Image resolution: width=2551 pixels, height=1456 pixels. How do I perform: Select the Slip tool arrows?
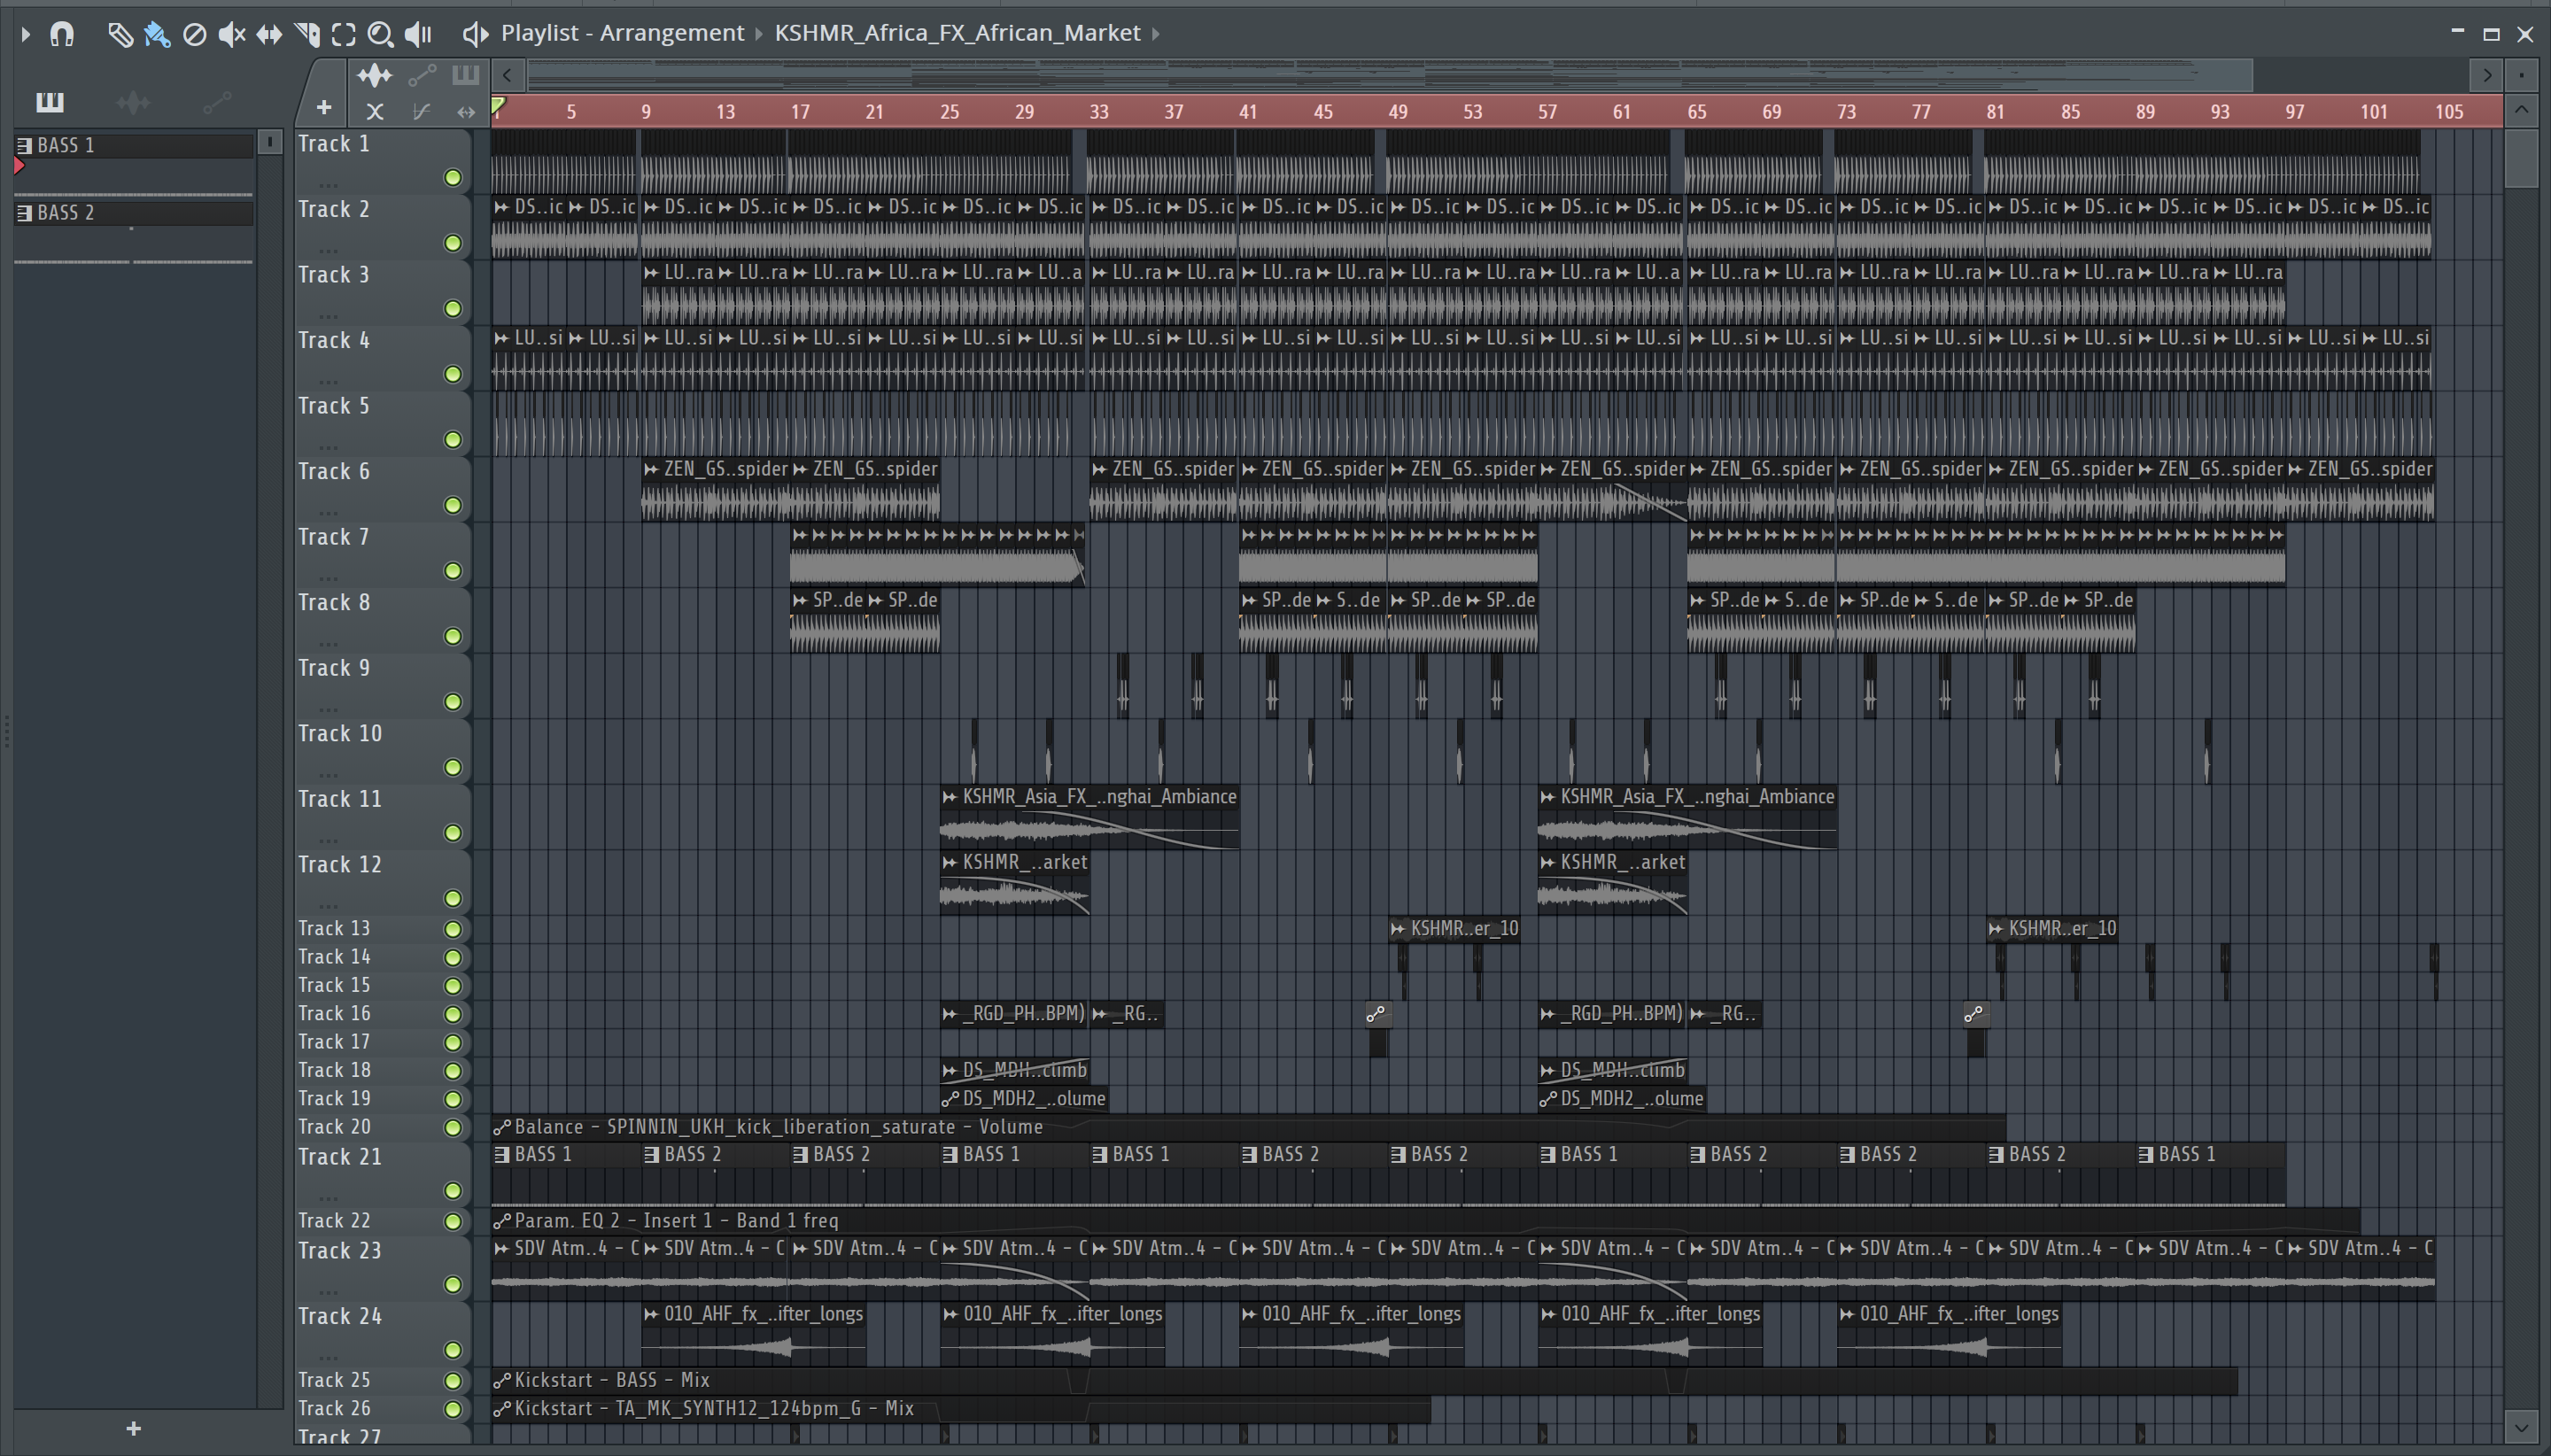tap(269, 35)
